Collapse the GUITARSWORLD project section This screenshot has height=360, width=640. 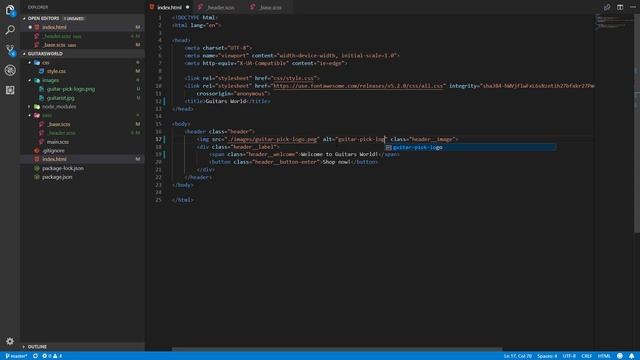coord(24,53)
